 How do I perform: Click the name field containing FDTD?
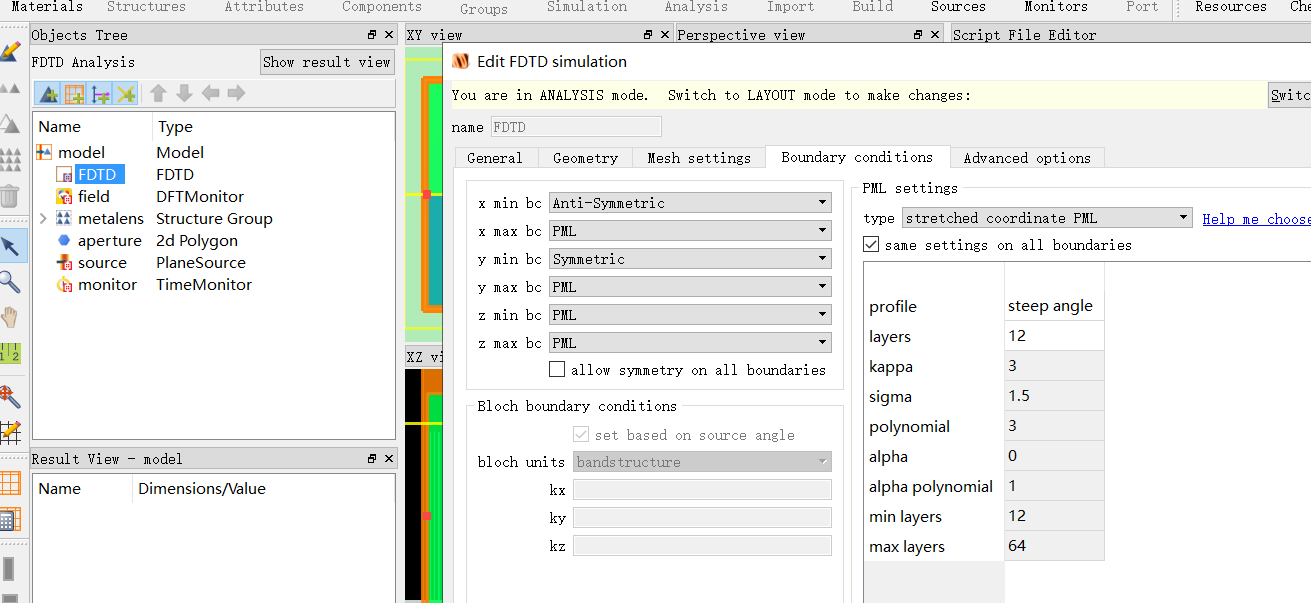pyautogui.click(x=575, y=127)
